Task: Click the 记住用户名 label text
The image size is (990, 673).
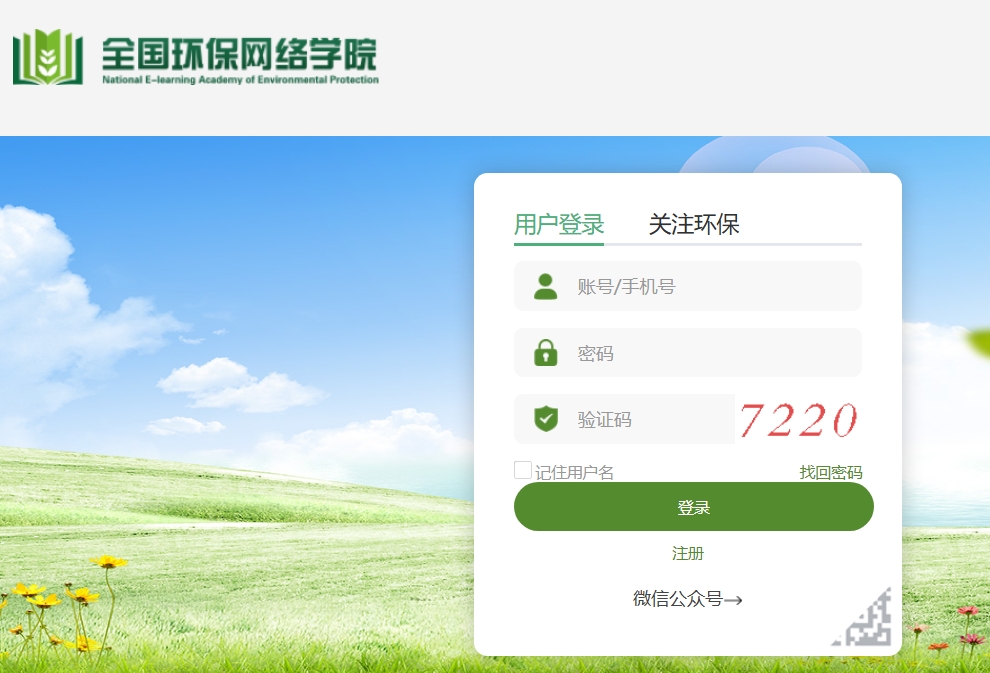Action: click(x=574, y=472)
